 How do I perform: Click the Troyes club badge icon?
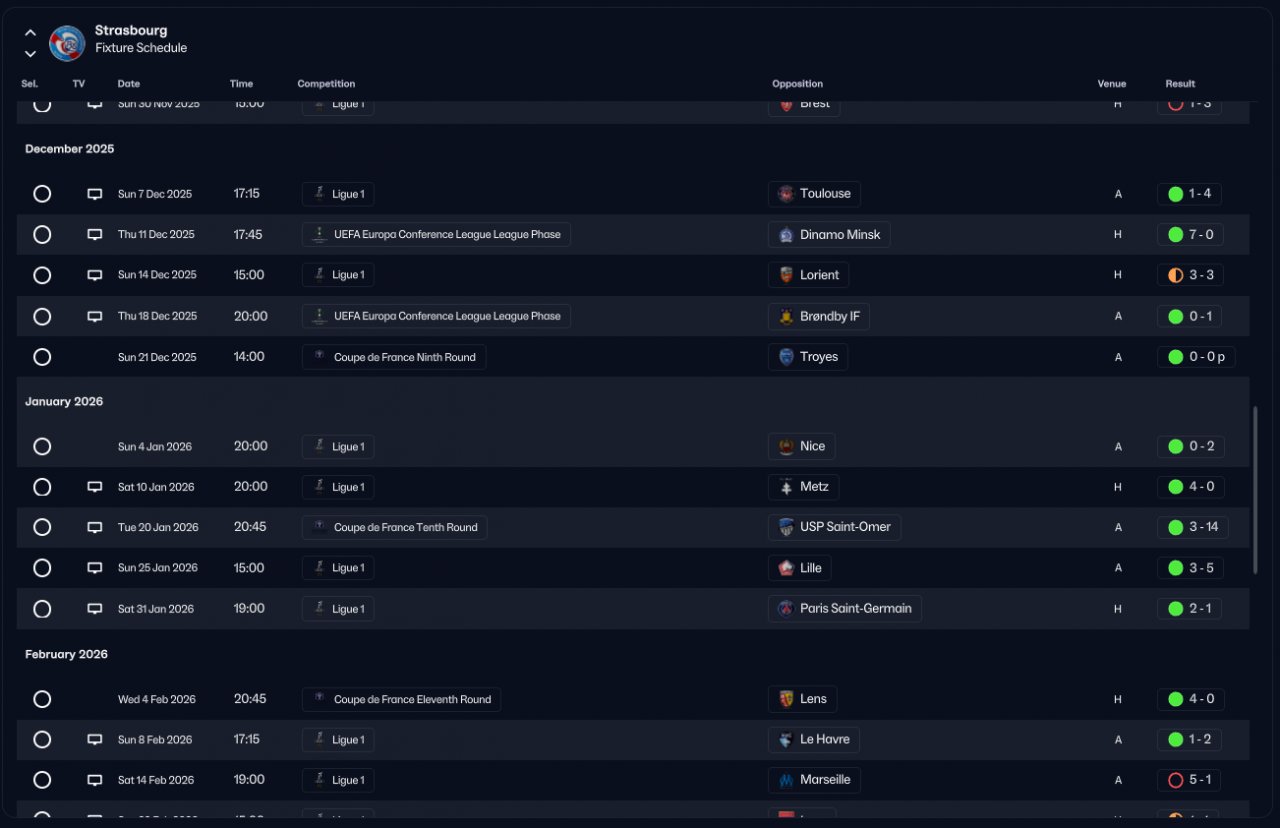click(x=786, y=357)
